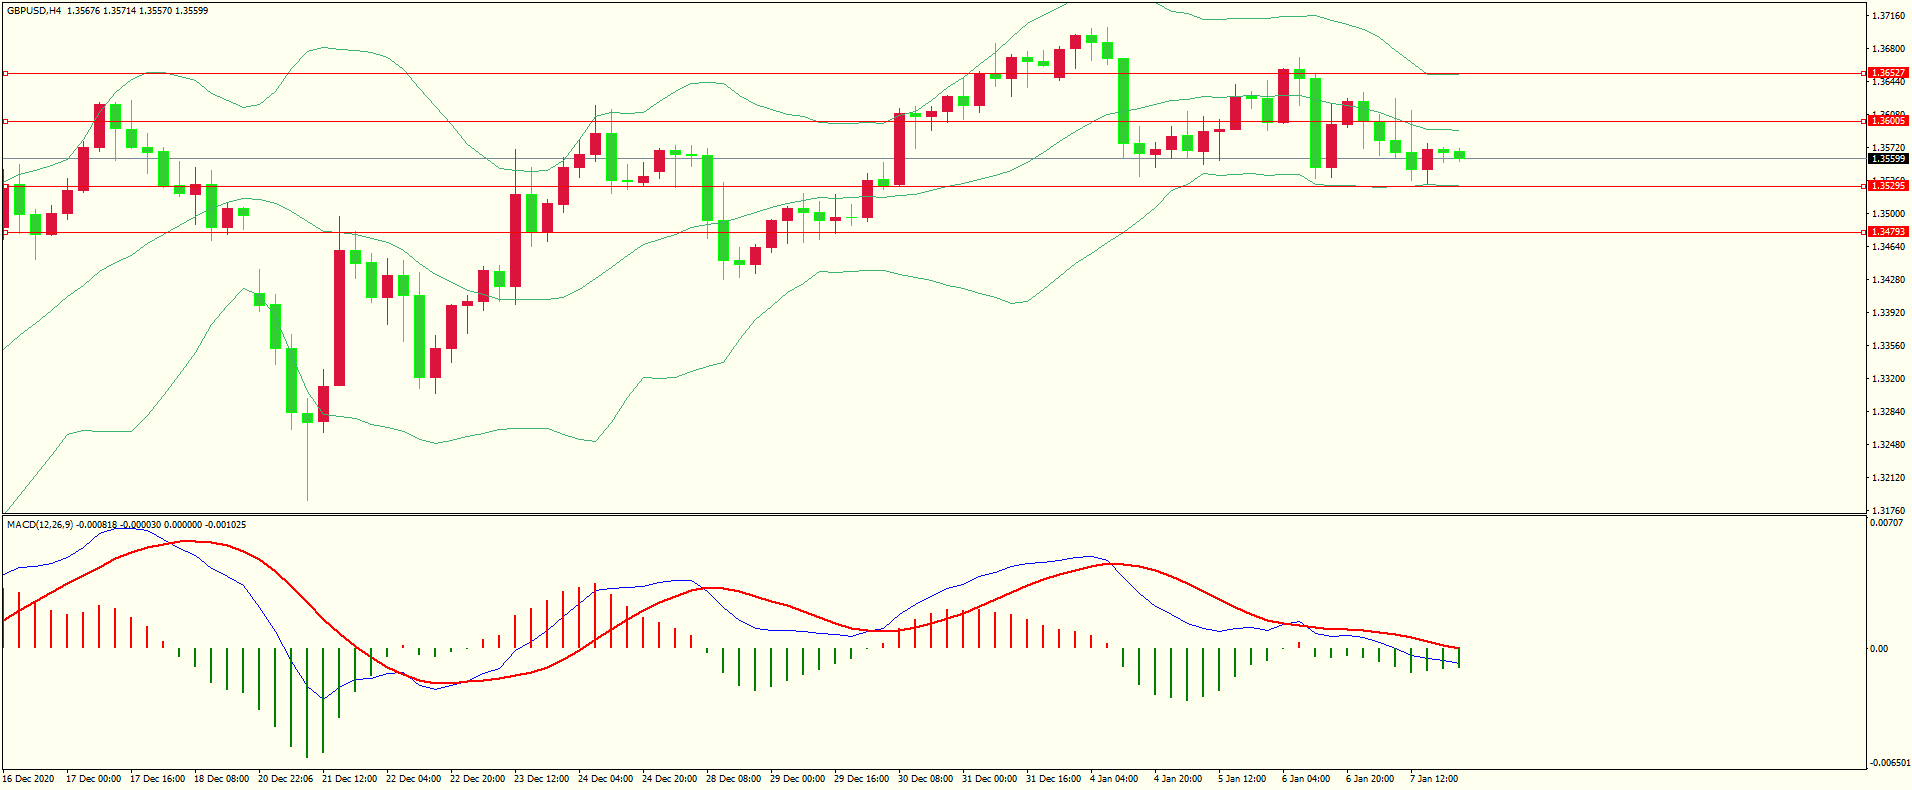Click the 0.00707 MACD scale value

[x=1886, y=523]
